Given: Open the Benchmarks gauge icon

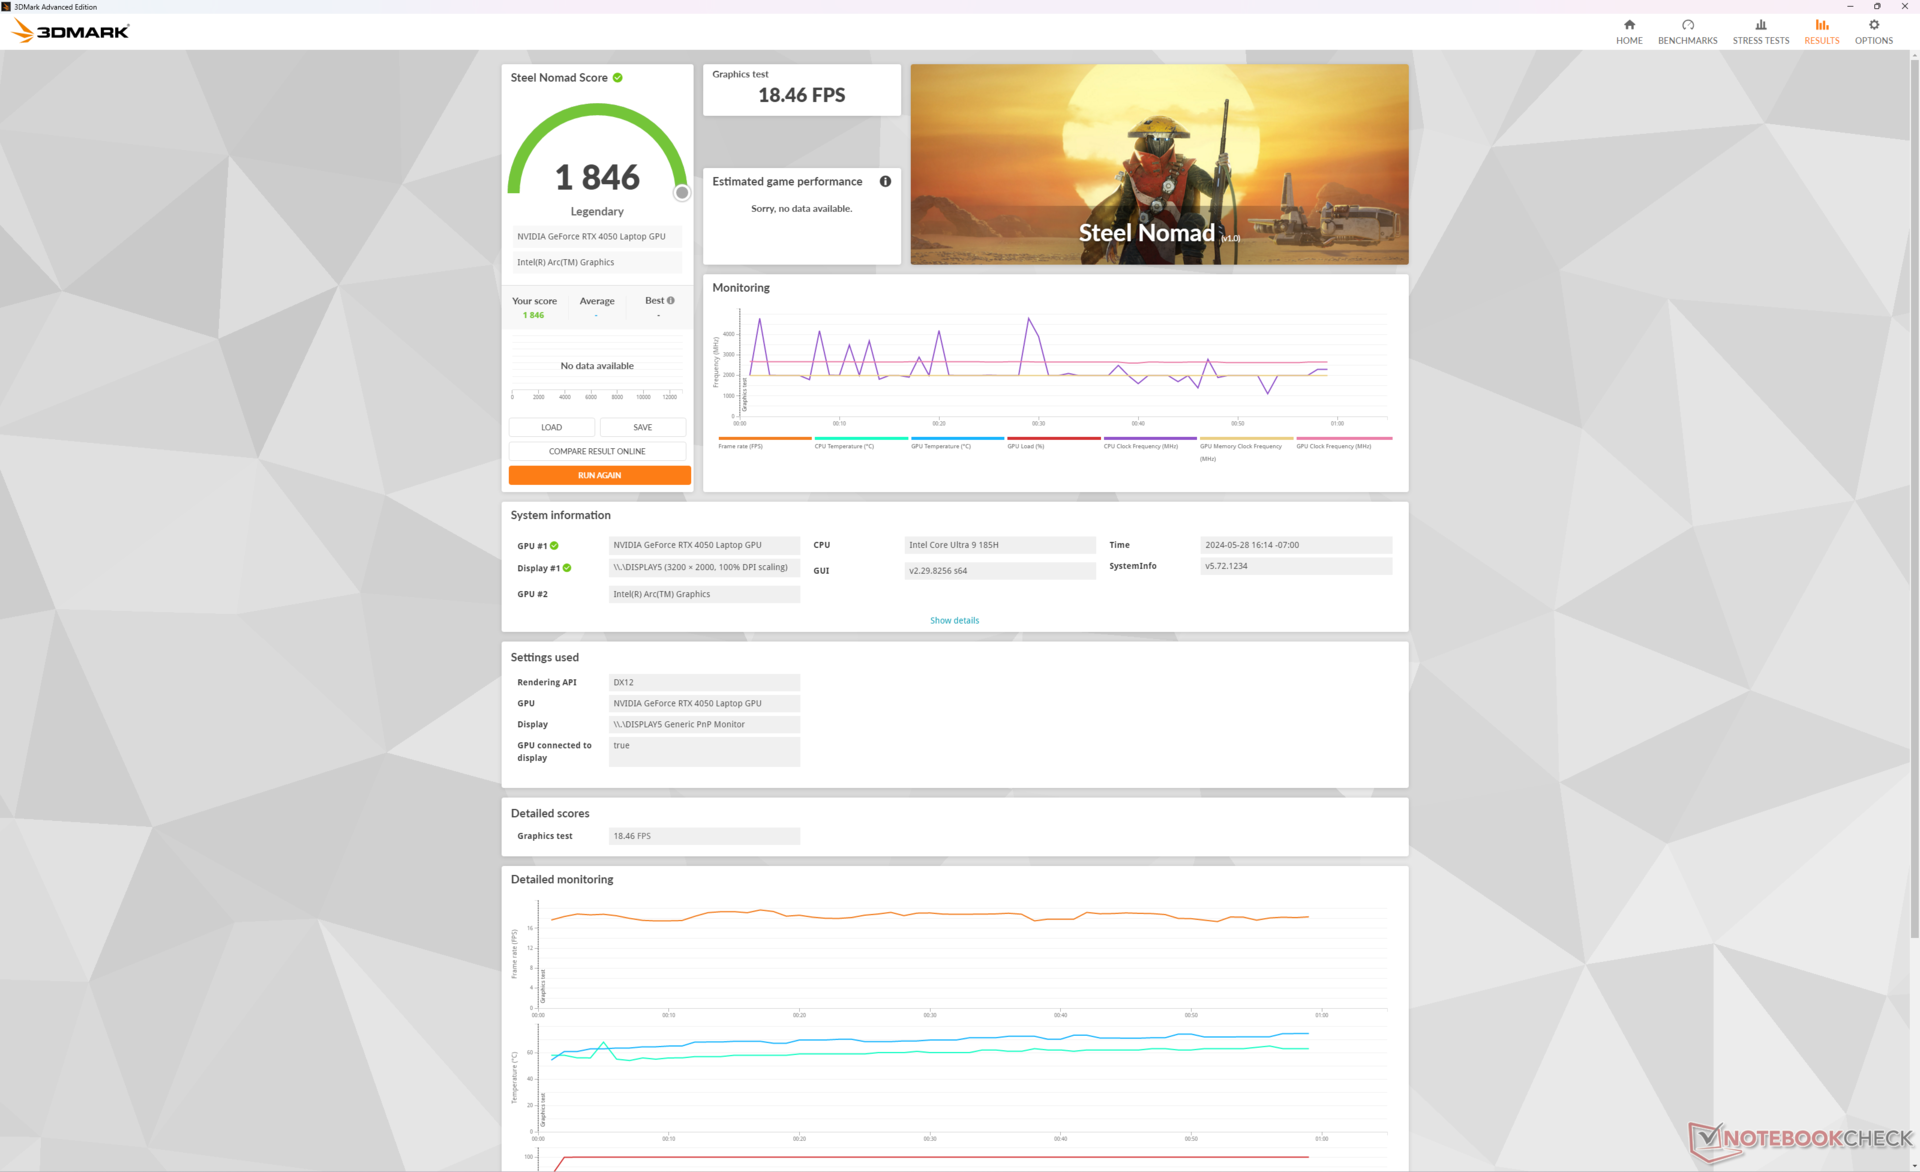Looking at the screenshot, I should tap(1687, 26).
